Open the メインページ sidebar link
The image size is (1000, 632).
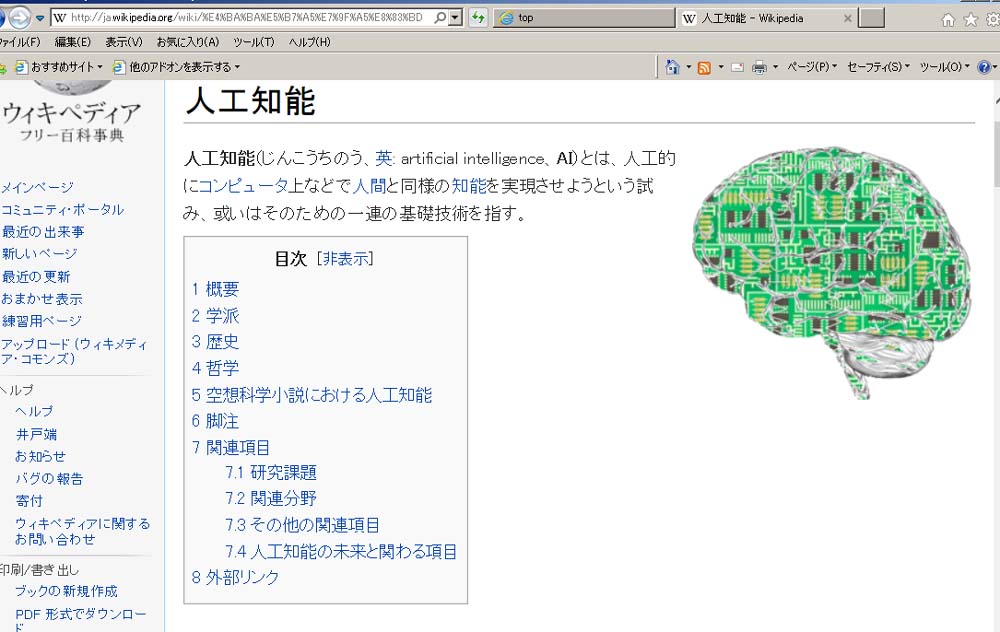(x=37, y=187)
